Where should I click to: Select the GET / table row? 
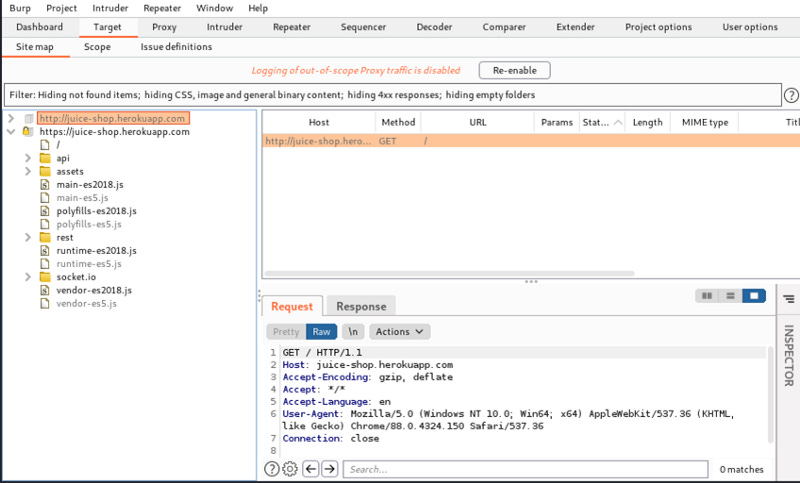(x=531, y=141)
